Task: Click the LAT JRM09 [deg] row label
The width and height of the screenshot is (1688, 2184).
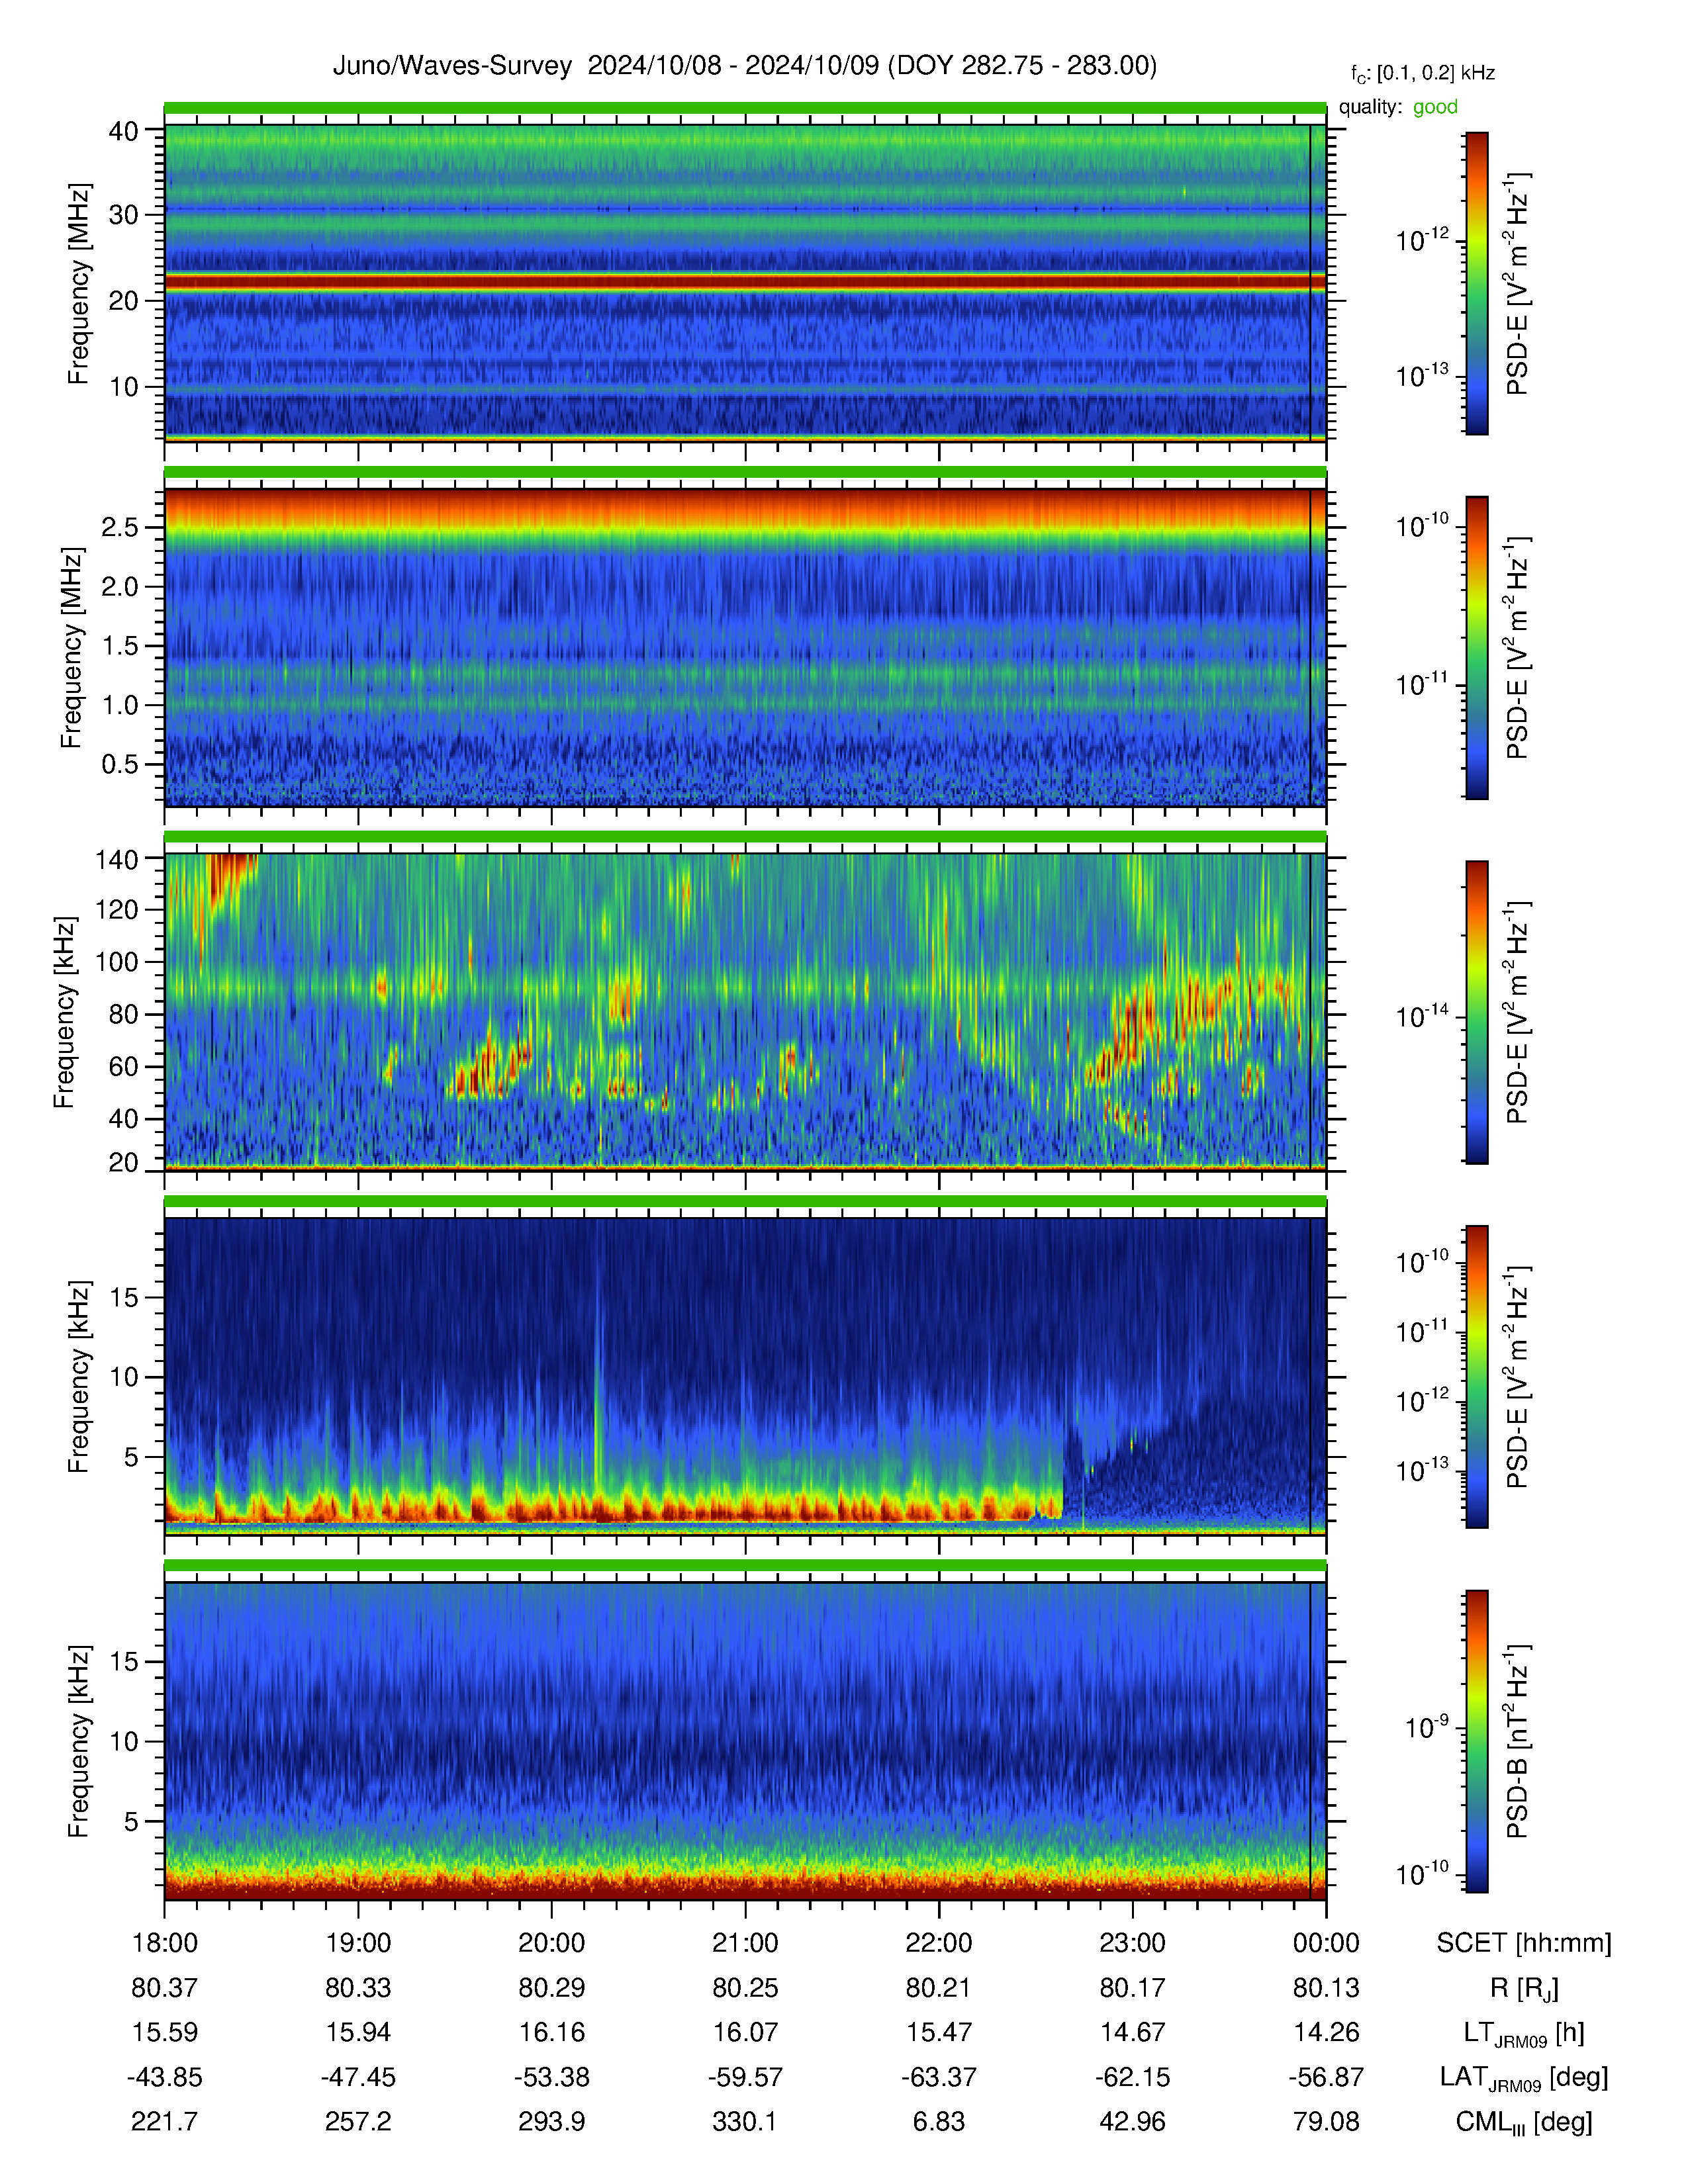Action: tap(1524, 2078)
